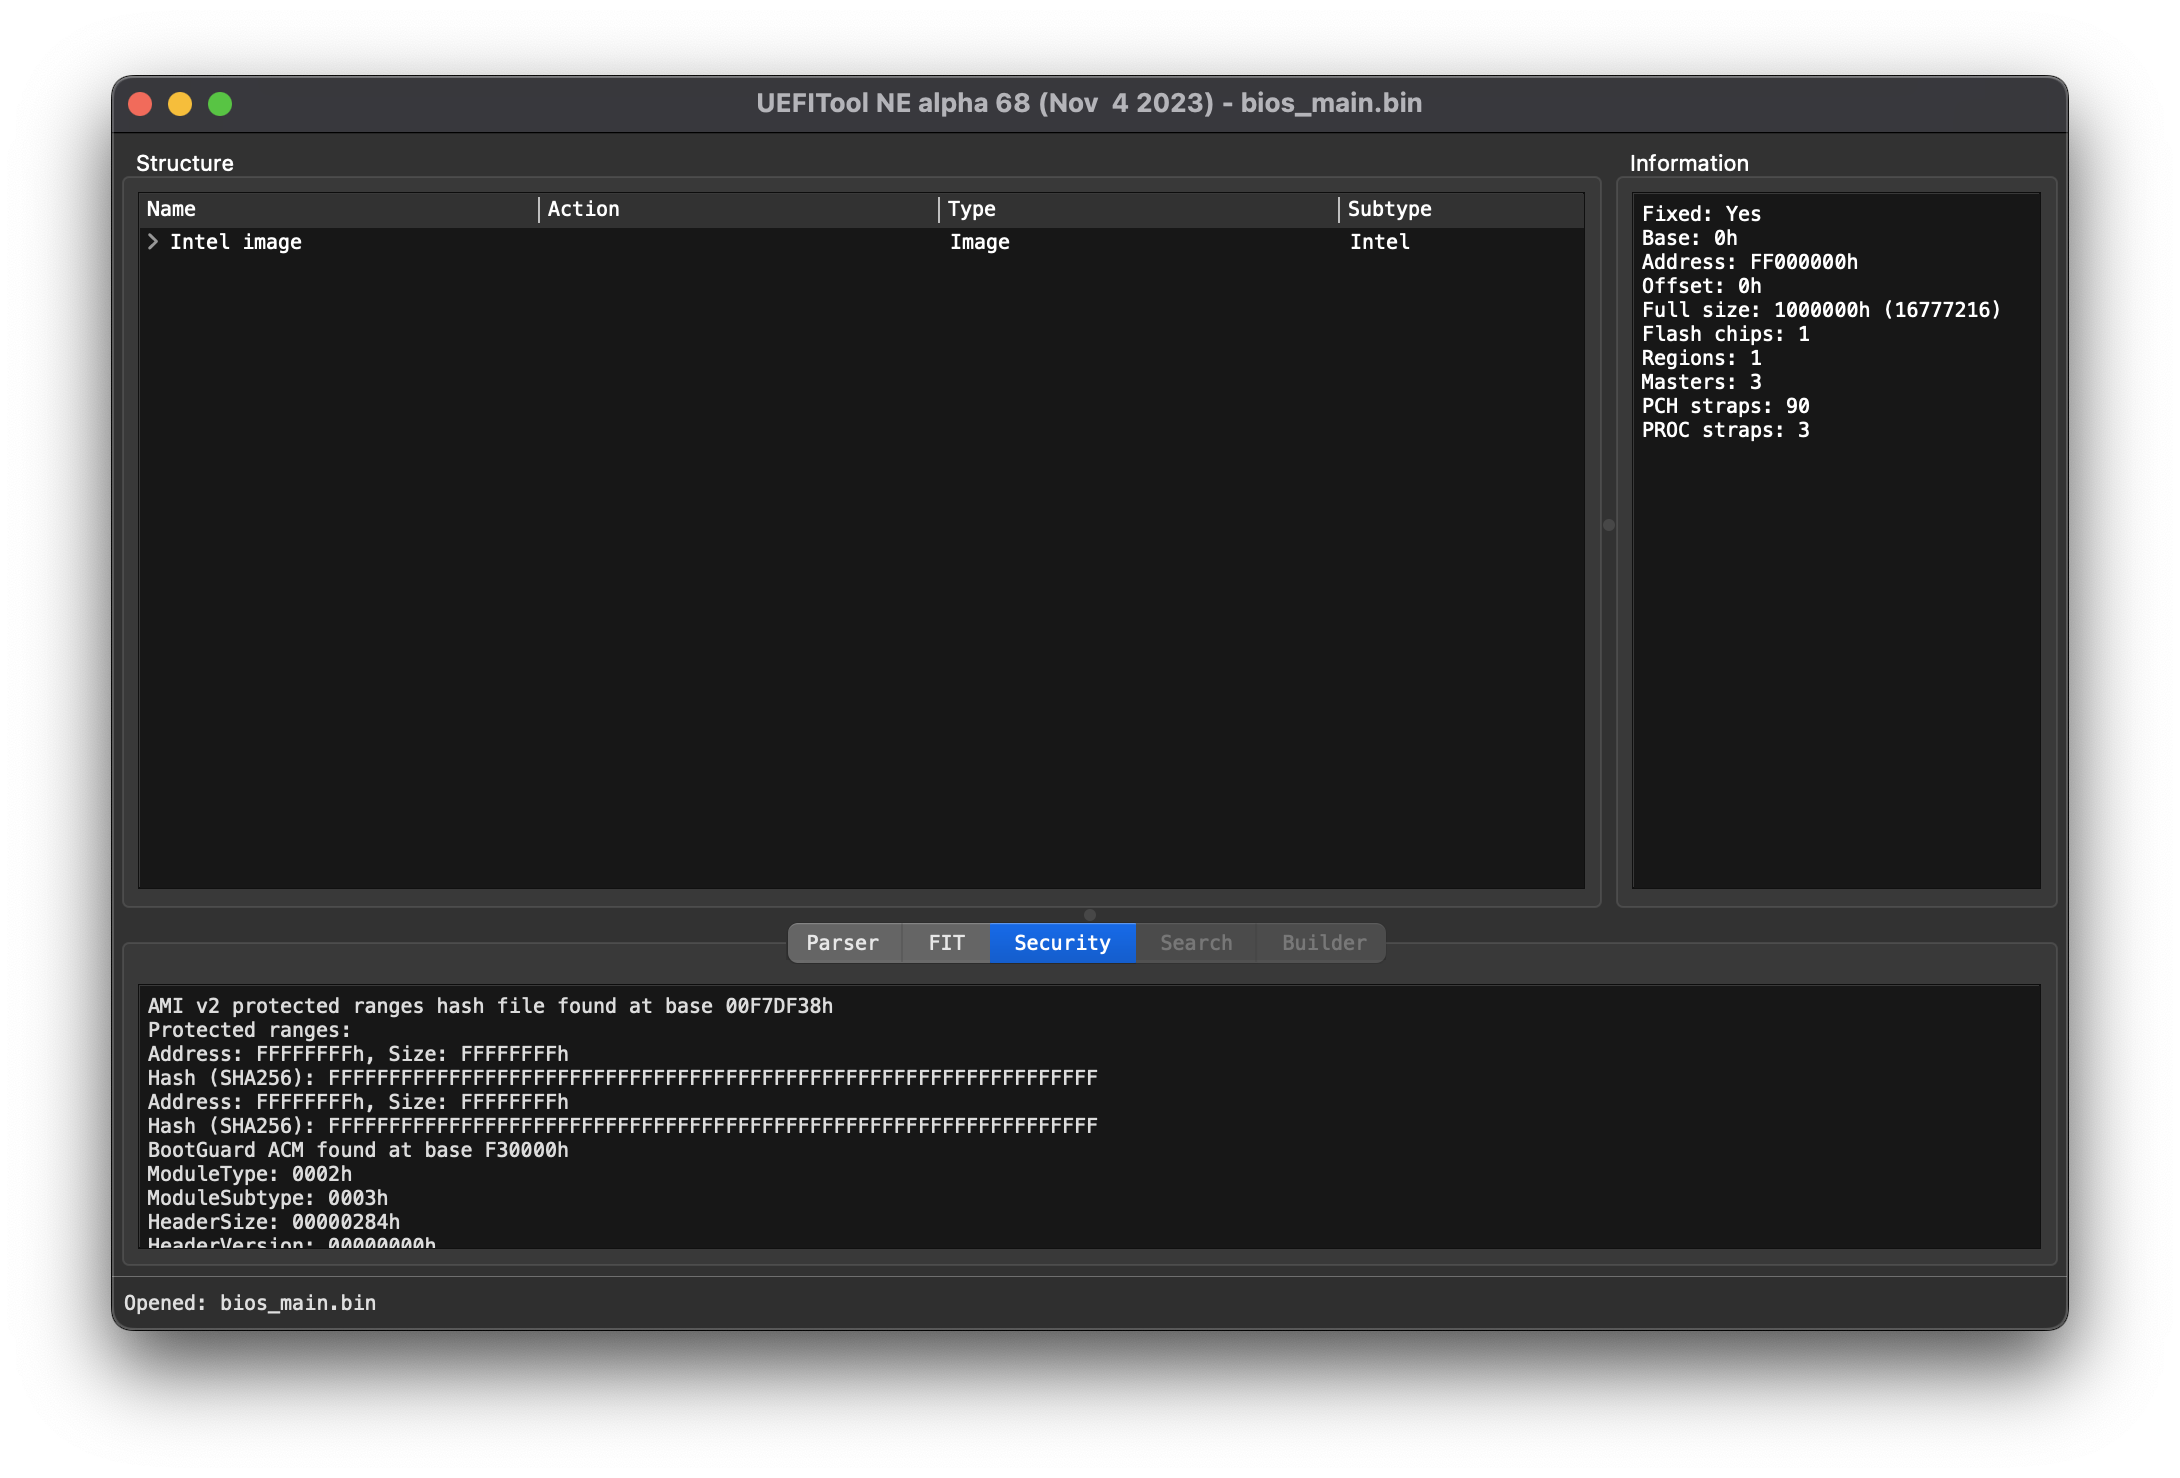Screen dimensions: 2180x1478
Task: Click the Action column header
Action: coord(739,209)
